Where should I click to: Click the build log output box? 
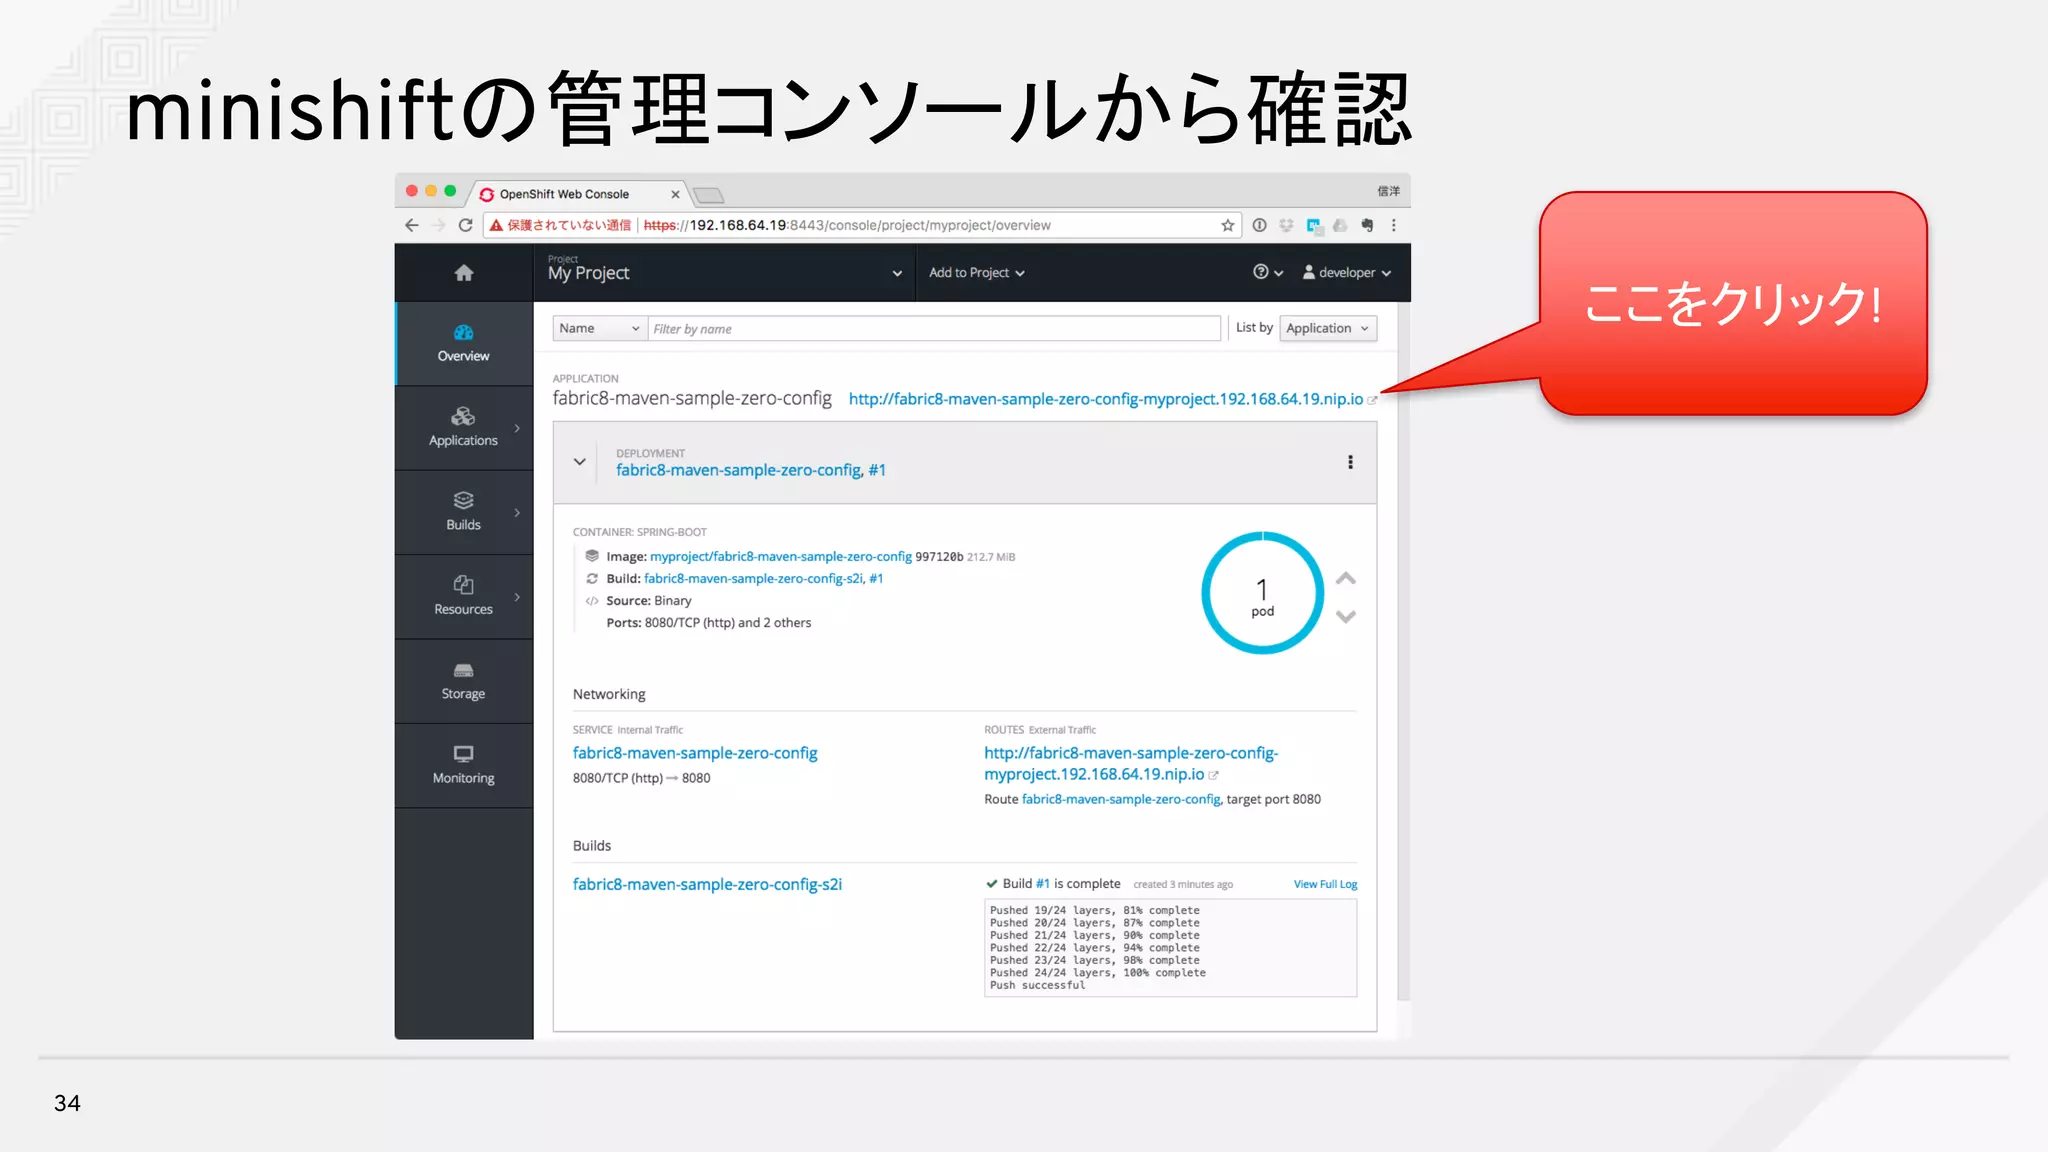tap(1170, 947)
